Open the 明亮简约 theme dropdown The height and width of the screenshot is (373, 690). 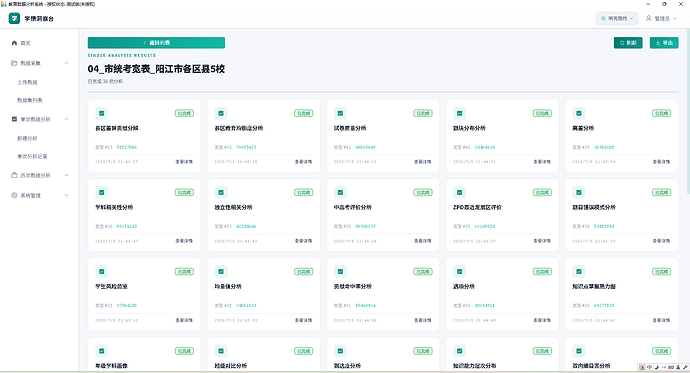617,18
